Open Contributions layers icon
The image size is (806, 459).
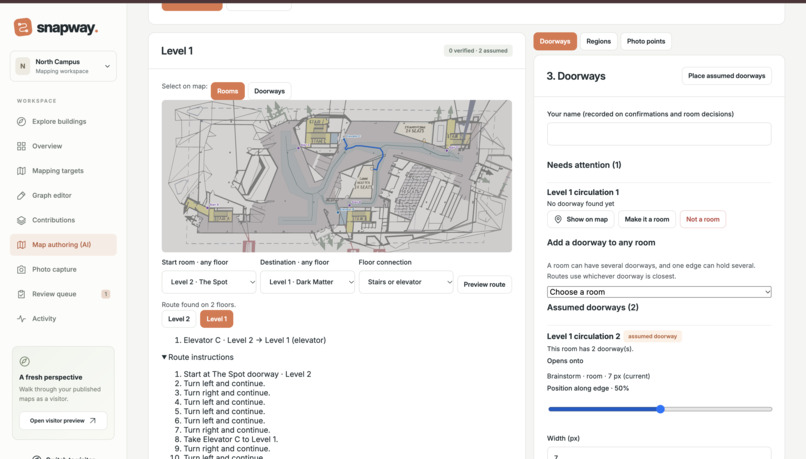21,220
